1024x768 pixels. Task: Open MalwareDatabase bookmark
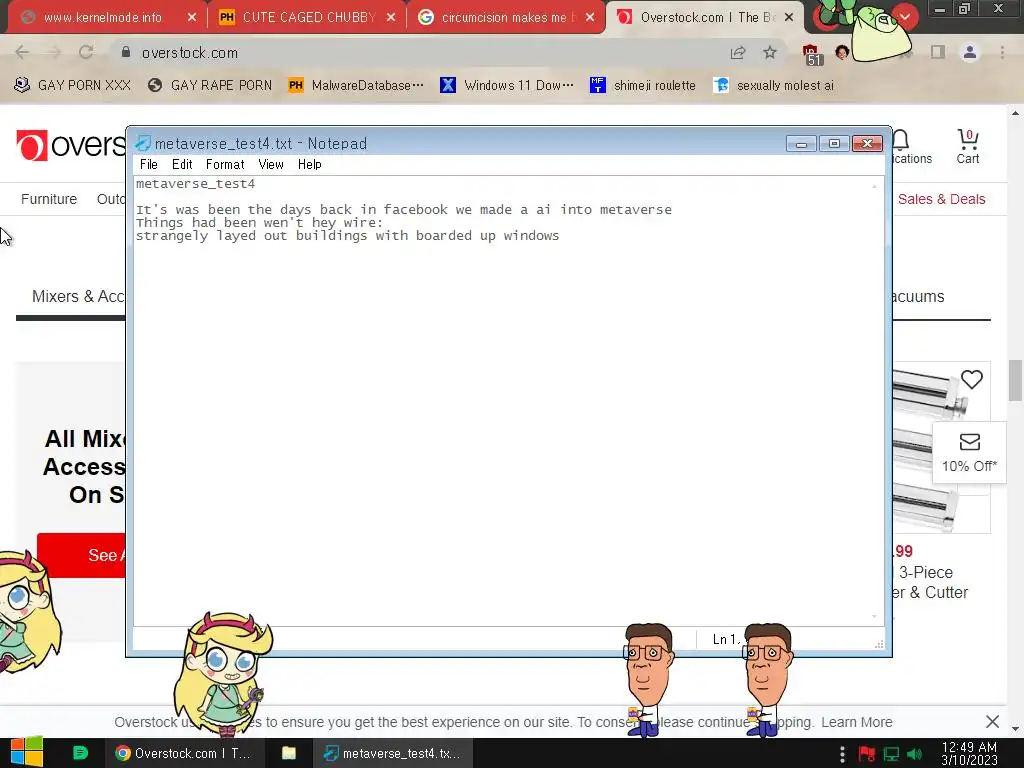(357, 86)
